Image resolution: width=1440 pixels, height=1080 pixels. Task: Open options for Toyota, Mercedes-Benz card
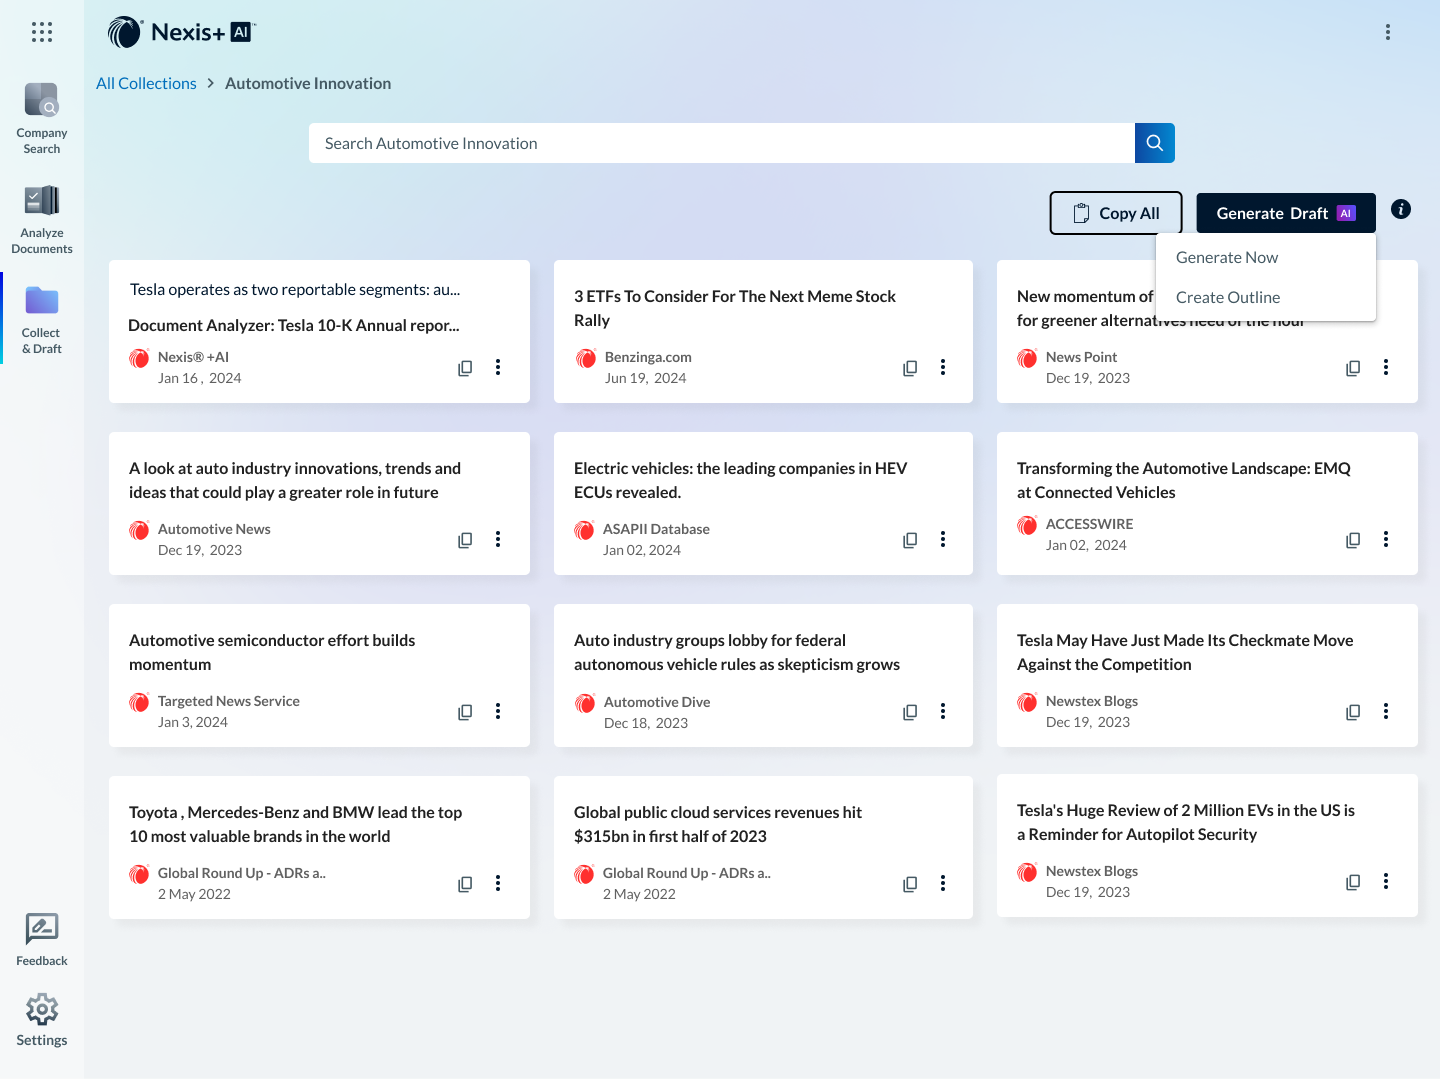498,883
